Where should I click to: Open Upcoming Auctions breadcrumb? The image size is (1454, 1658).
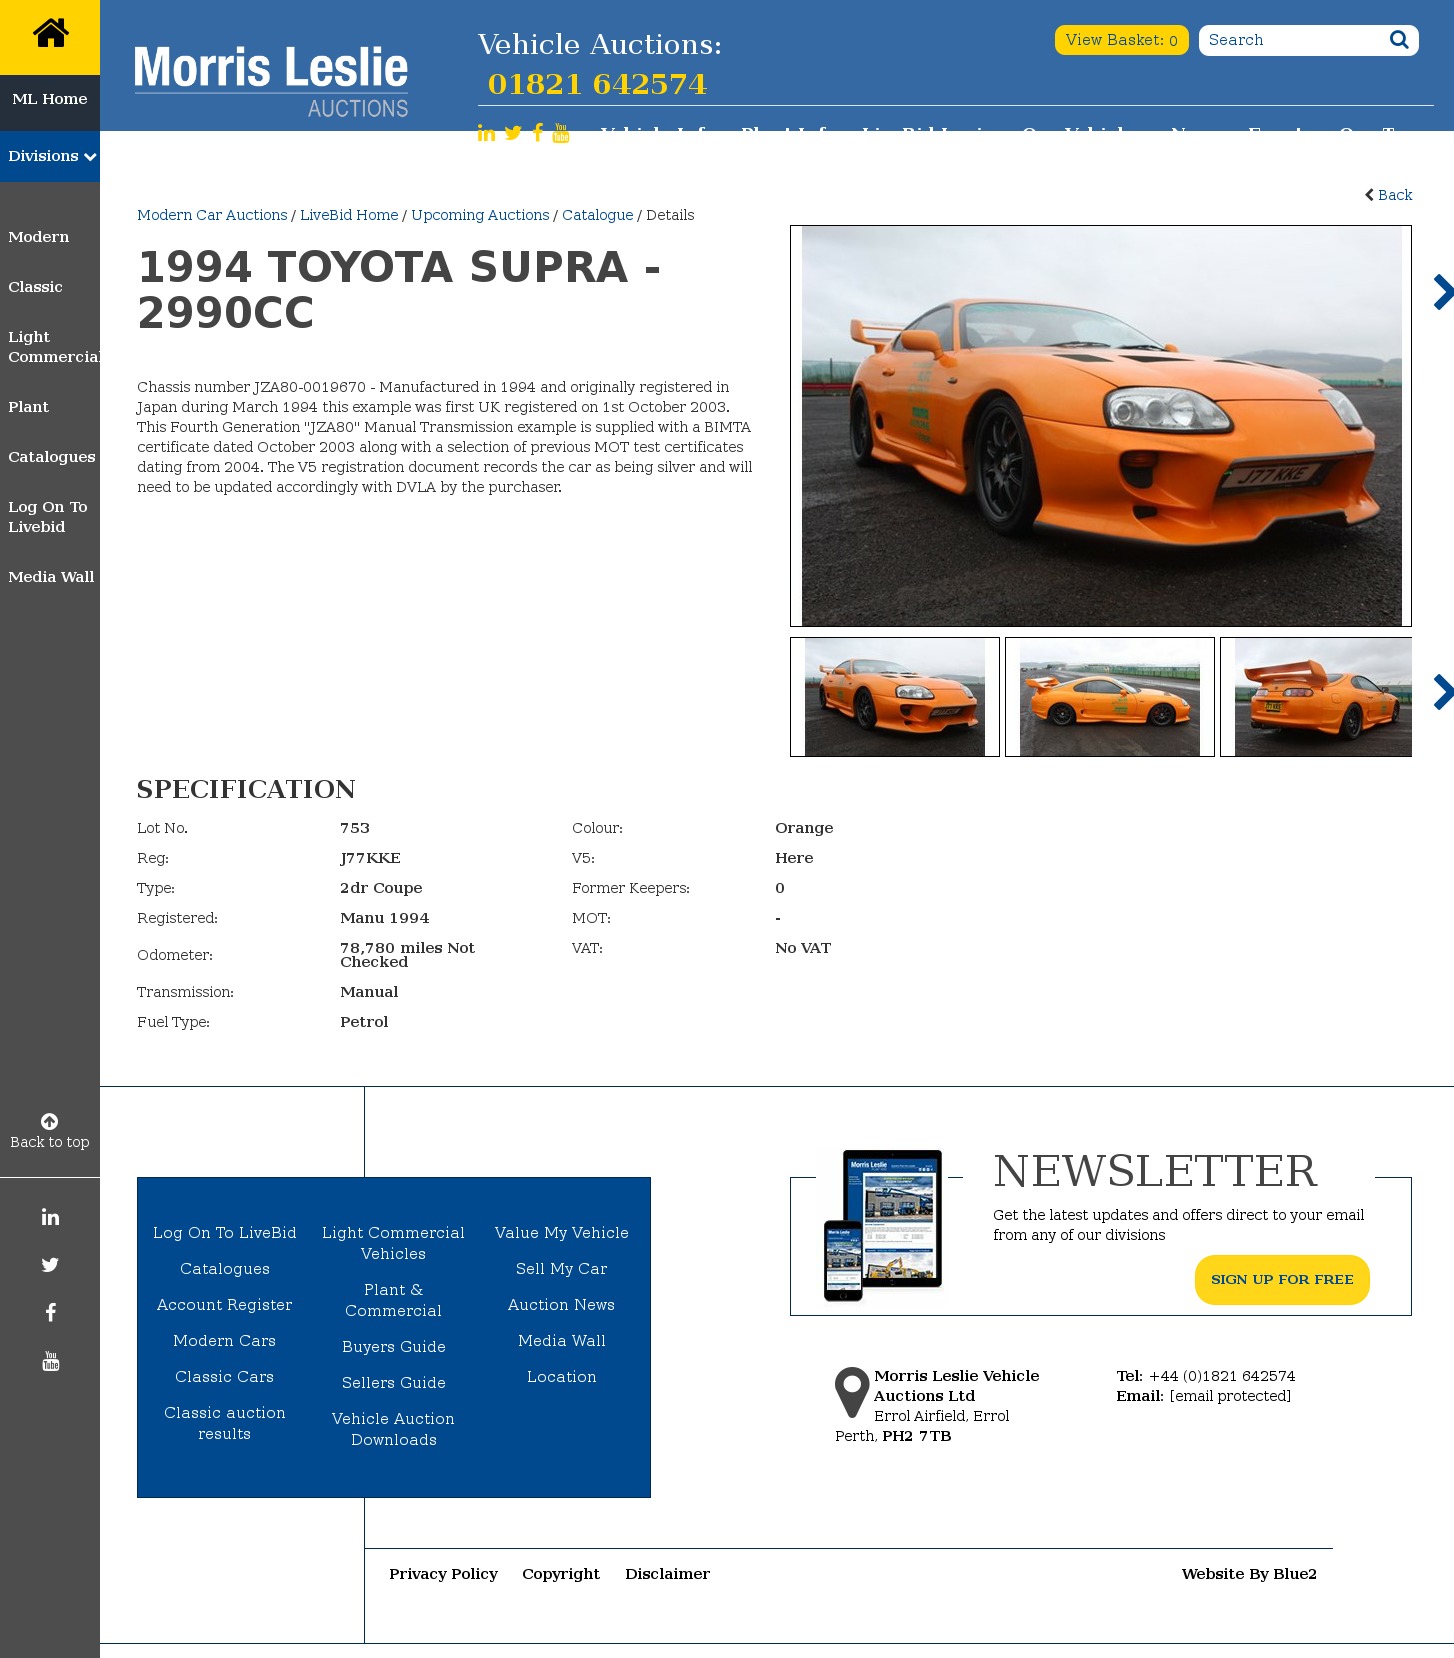click(x=480, y=215)
